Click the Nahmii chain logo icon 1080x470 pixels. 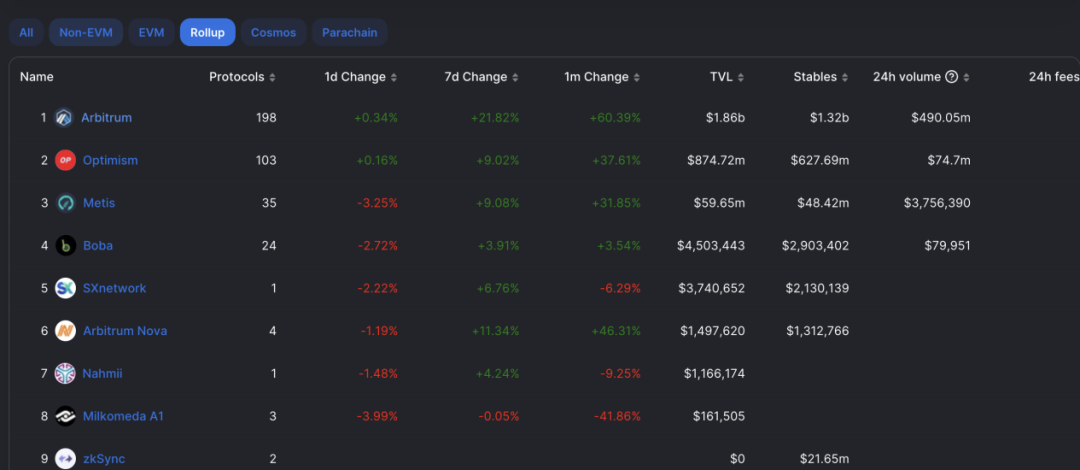click(65, 374)
